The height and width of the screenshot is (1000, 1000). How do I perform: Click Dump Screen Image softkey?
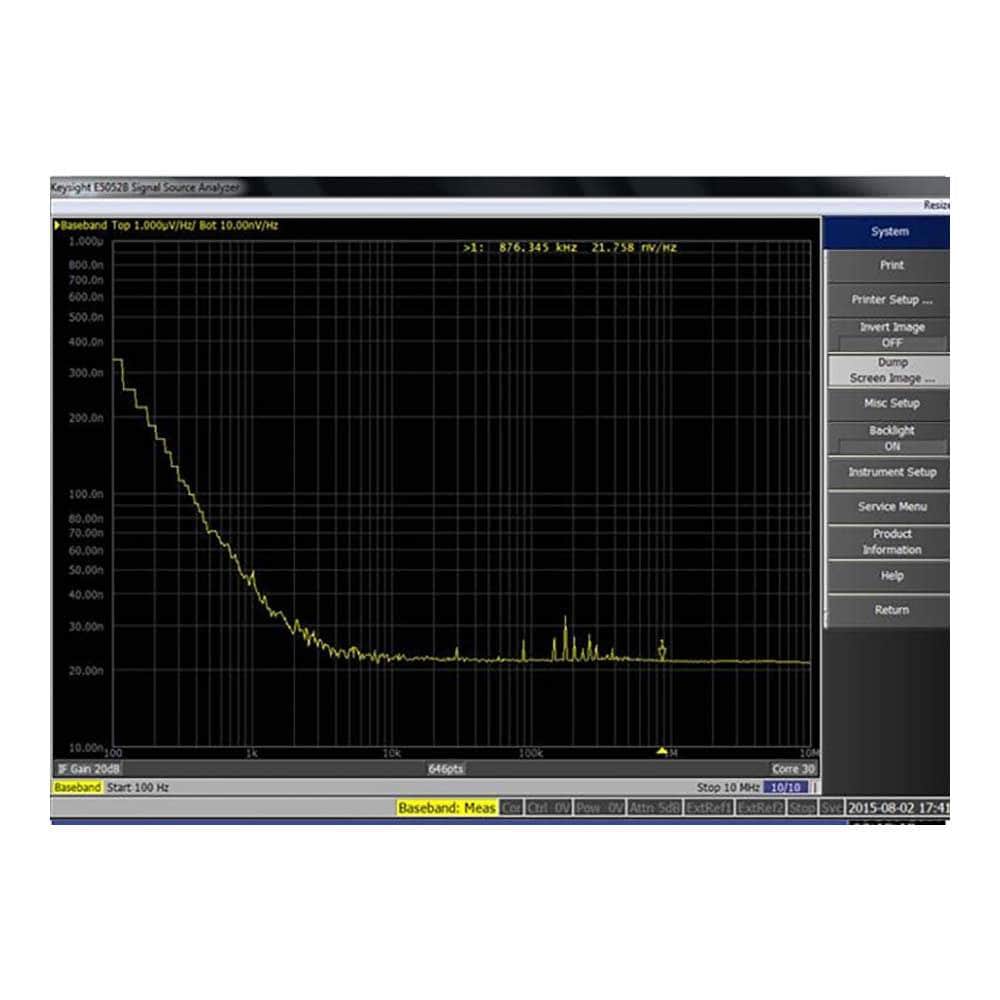891,371
